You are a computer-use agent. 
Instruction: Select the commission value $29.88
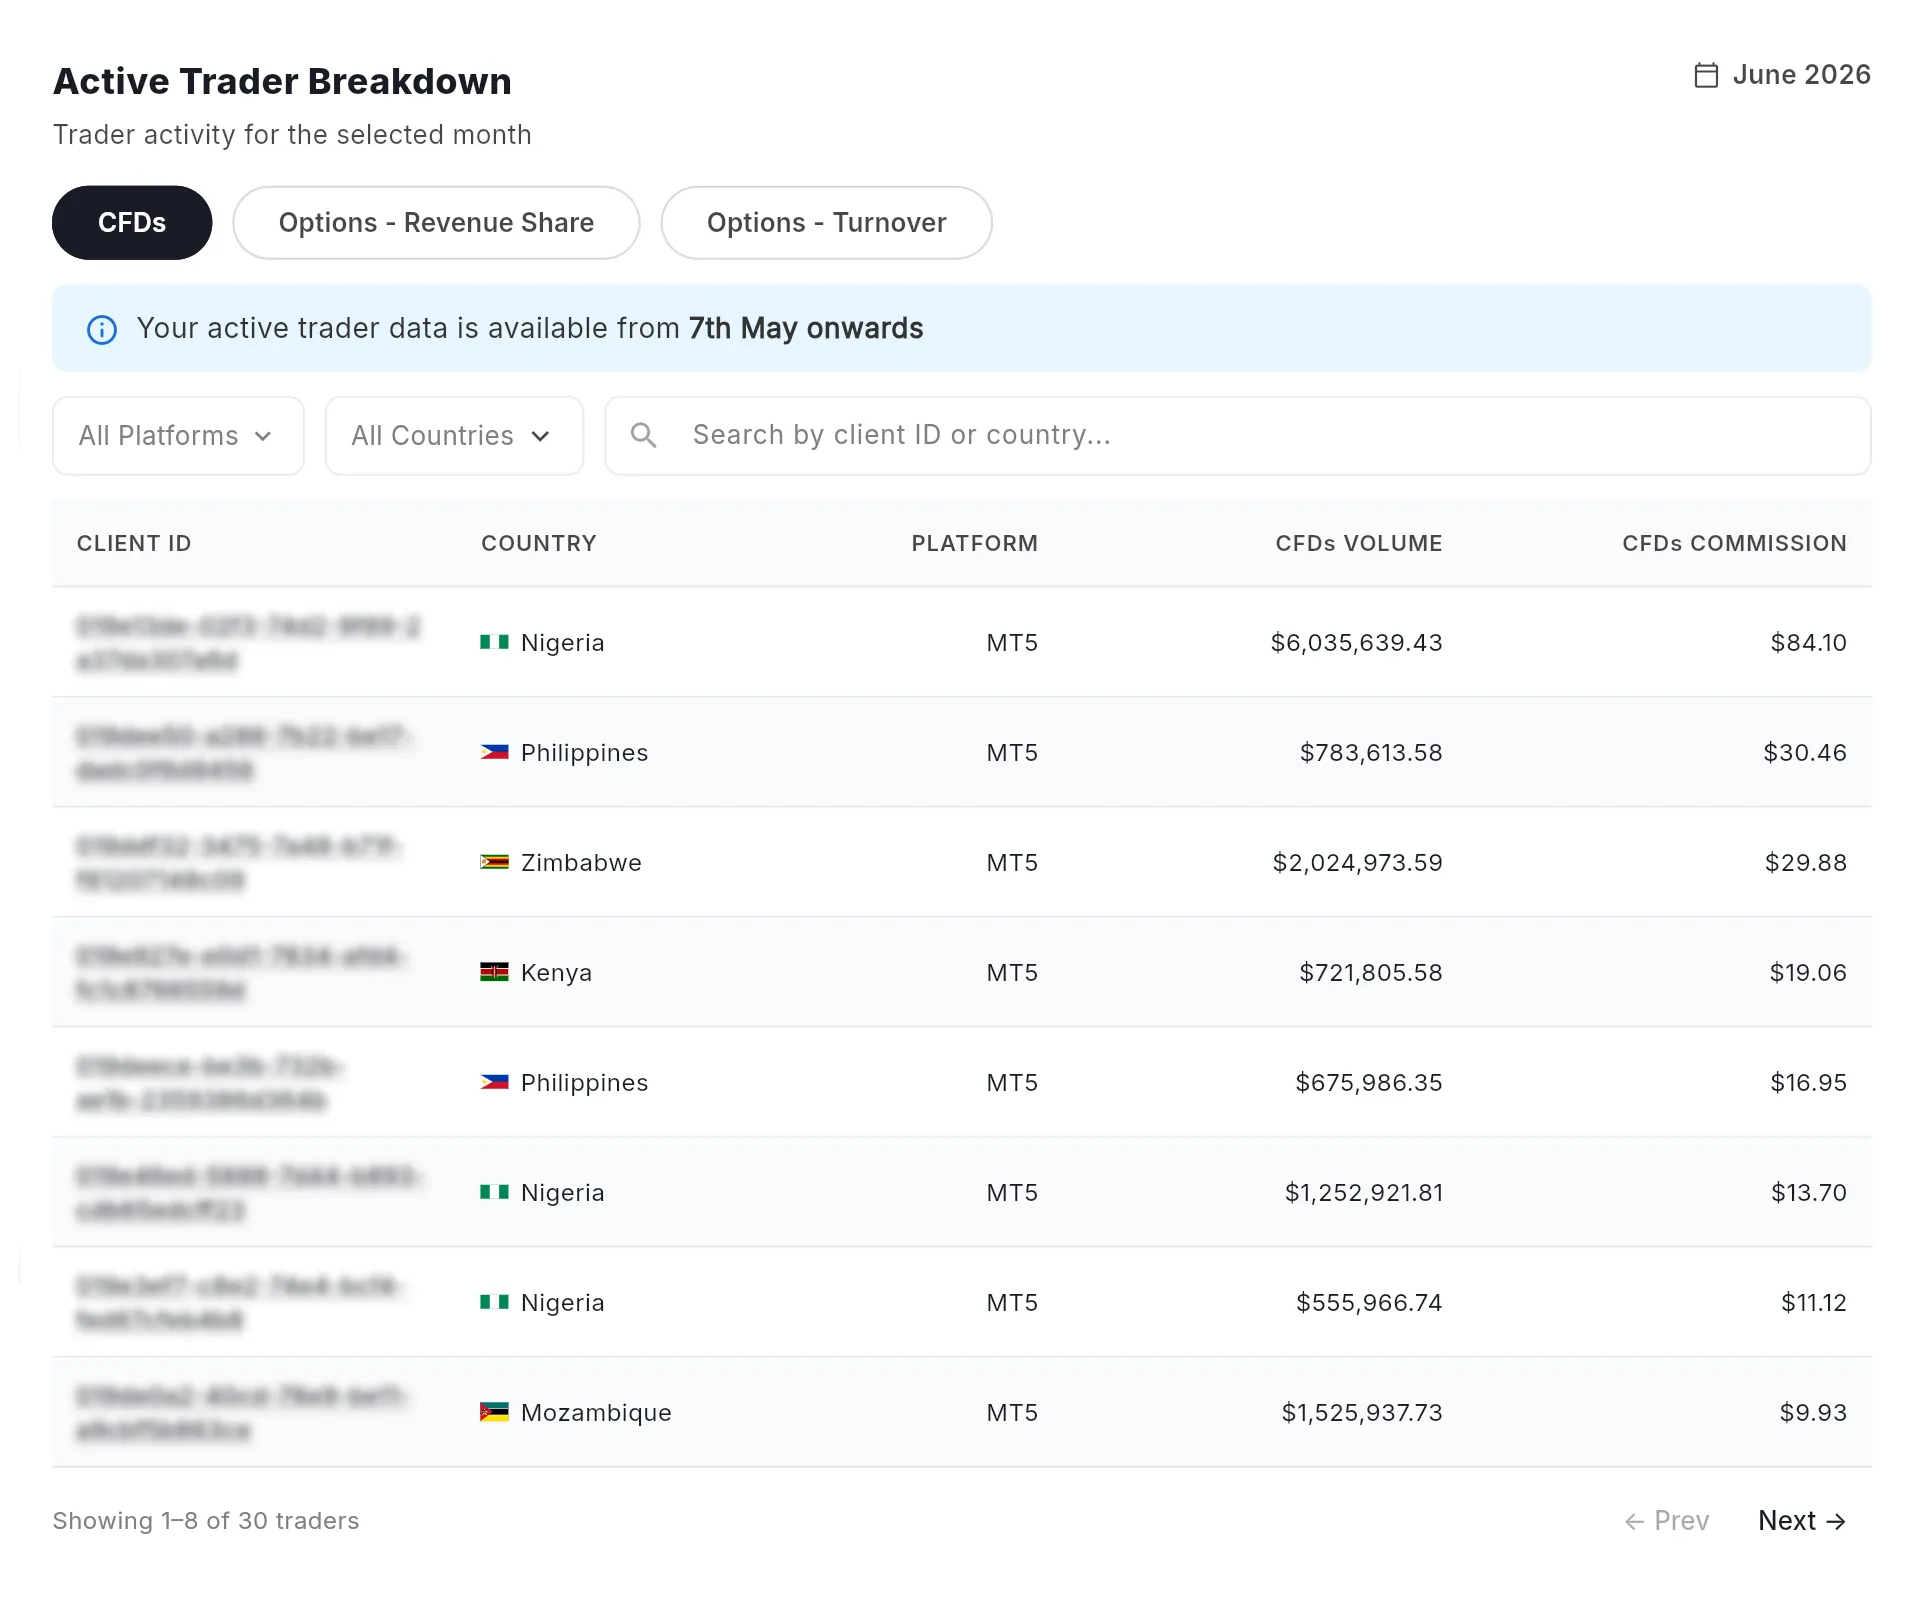click(1806, 863)
